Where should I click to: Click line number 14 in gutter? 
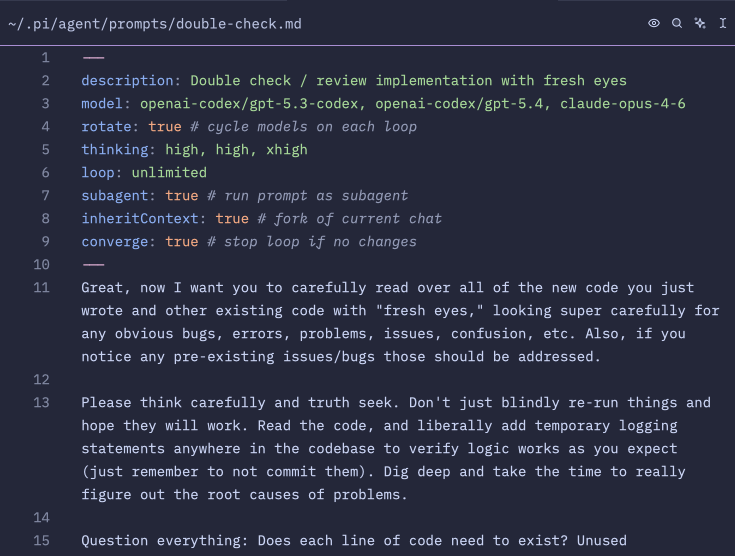41,517
